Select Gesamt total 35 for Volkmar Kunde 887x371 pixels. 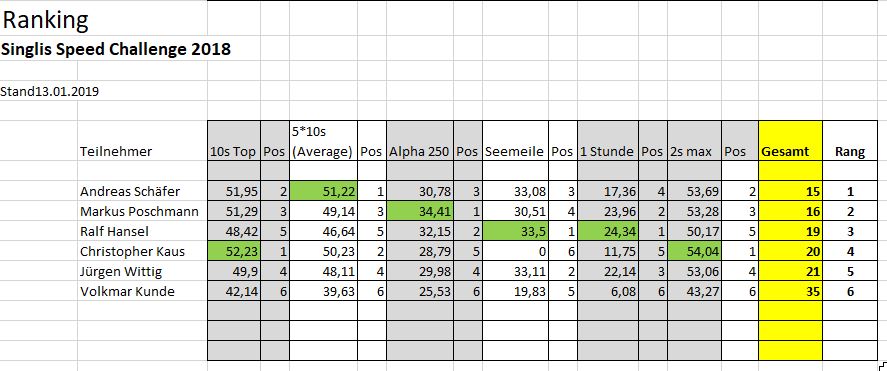pos(790,292)
